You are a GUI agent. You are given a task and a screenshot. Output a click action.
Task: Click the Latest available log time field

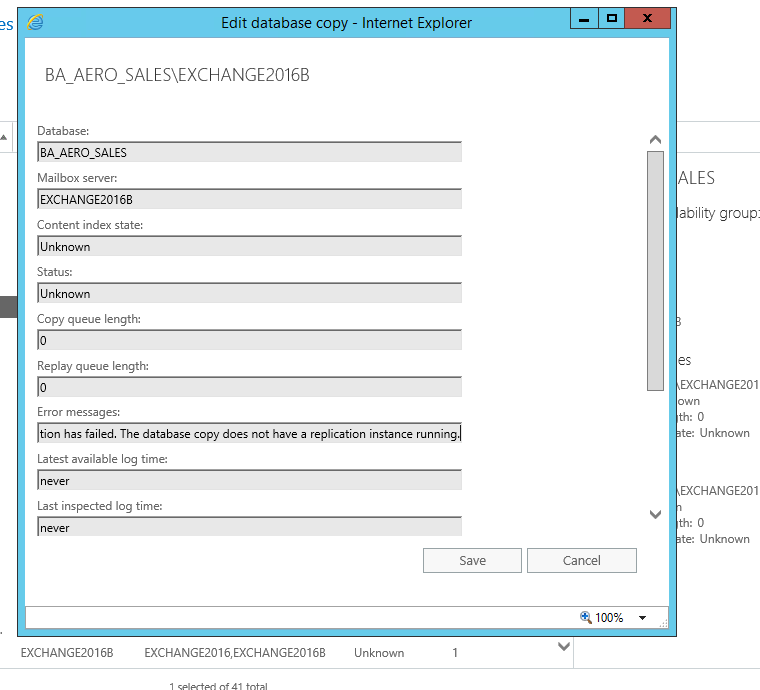pos(249,480)
